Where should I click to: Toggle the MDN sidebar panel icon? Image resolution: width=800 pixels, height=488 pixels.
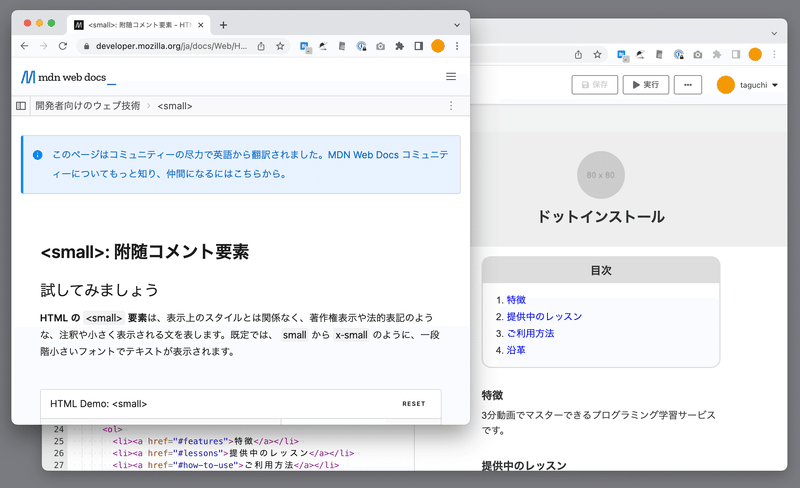21,106
